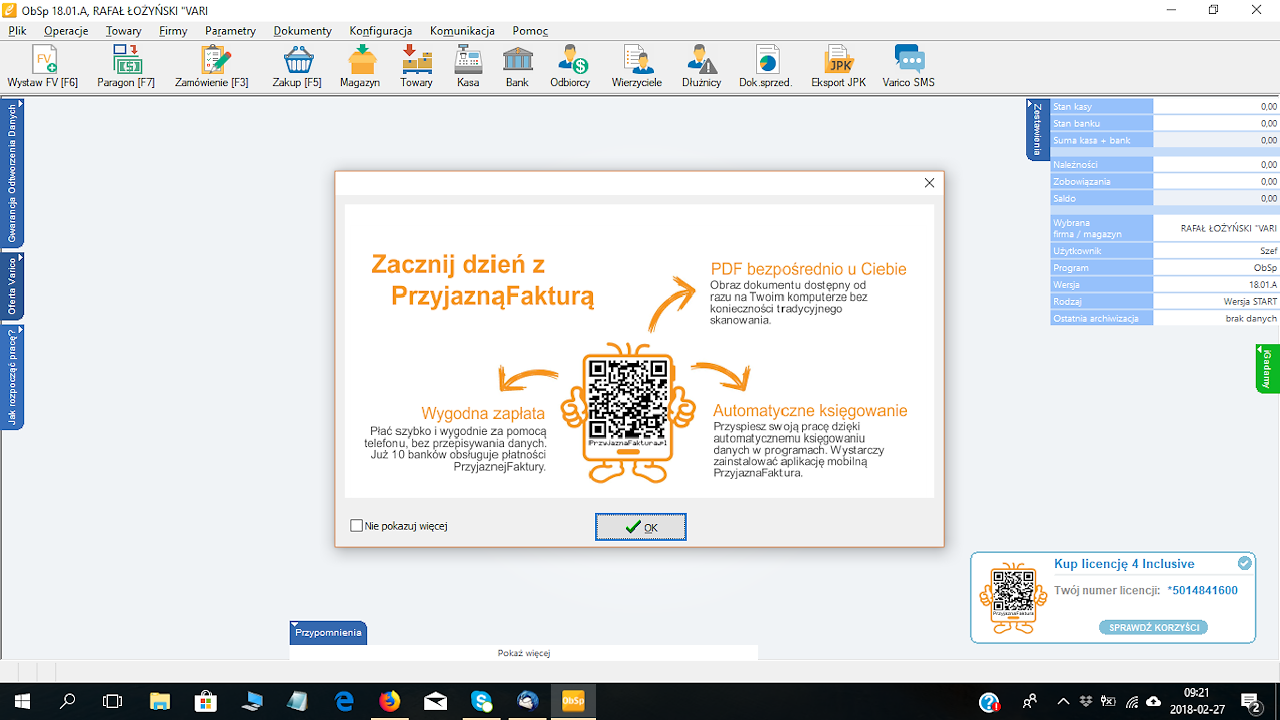Click the 'Wybrana firma / magazyn' row
The image size is (1280, 720).
(1165, 228)
